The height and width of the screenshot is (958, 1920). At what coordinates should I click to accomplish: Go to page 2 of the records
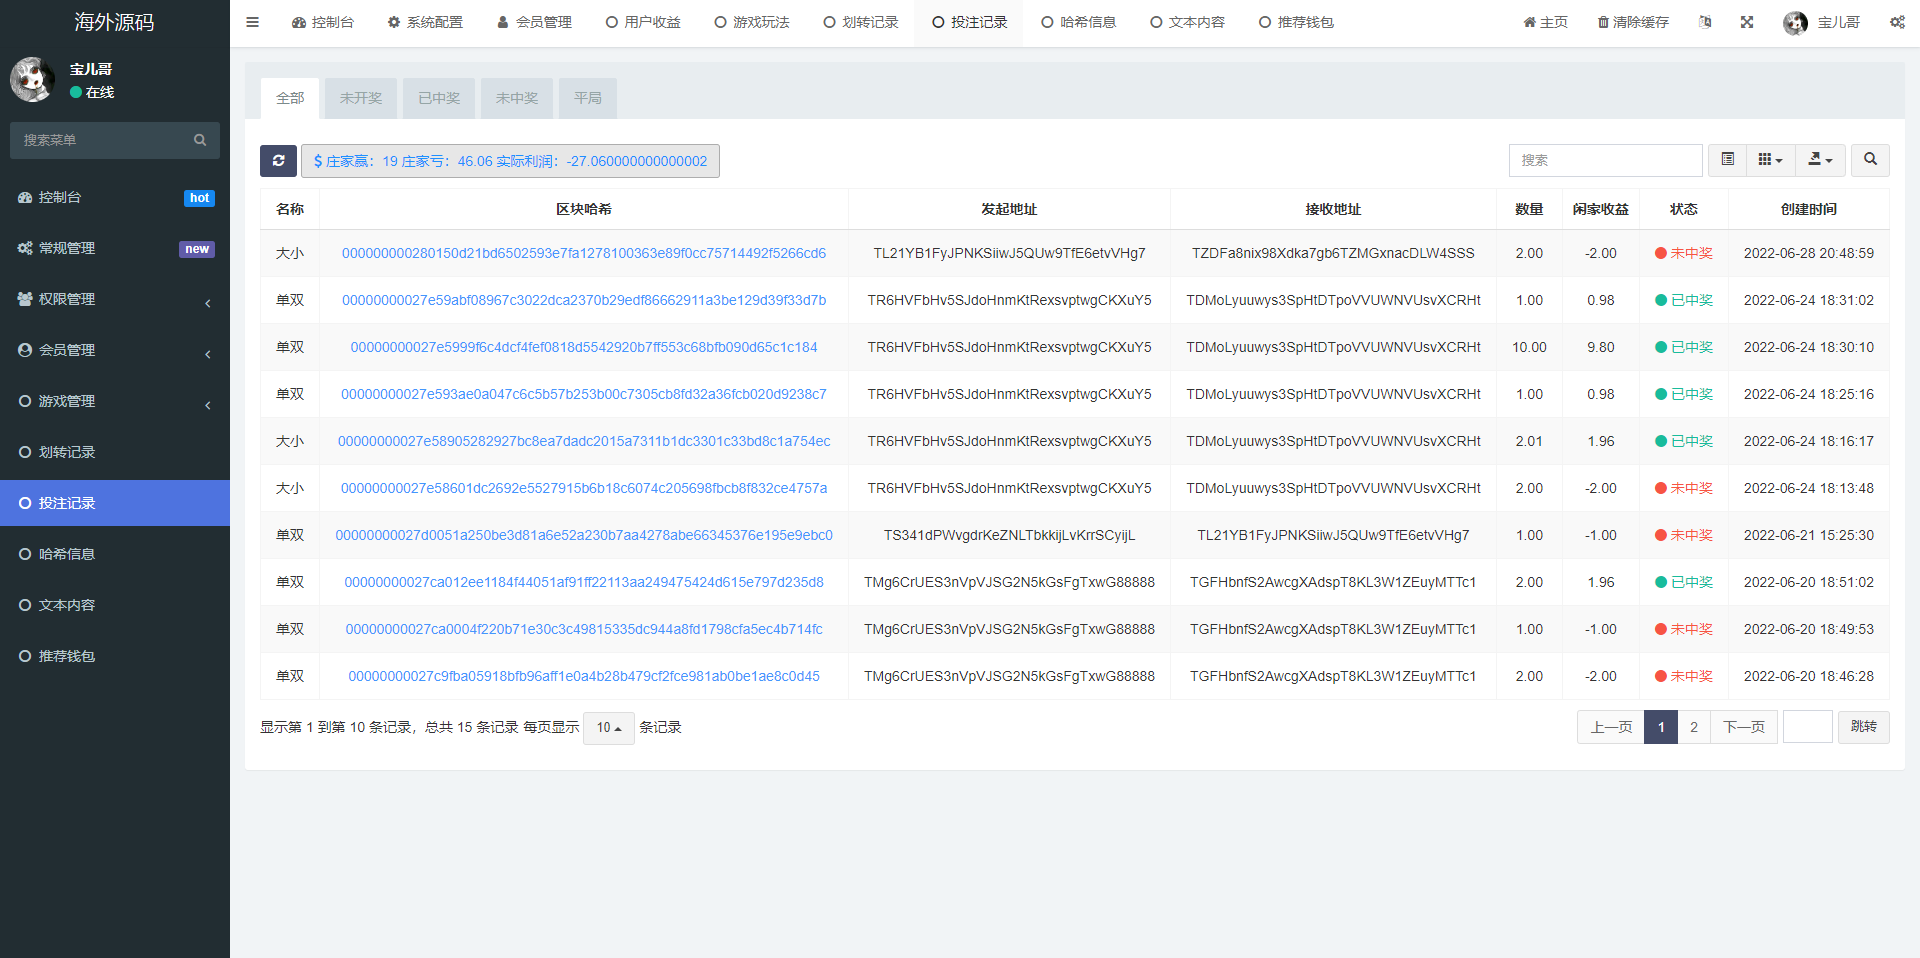coord(1694,727)
